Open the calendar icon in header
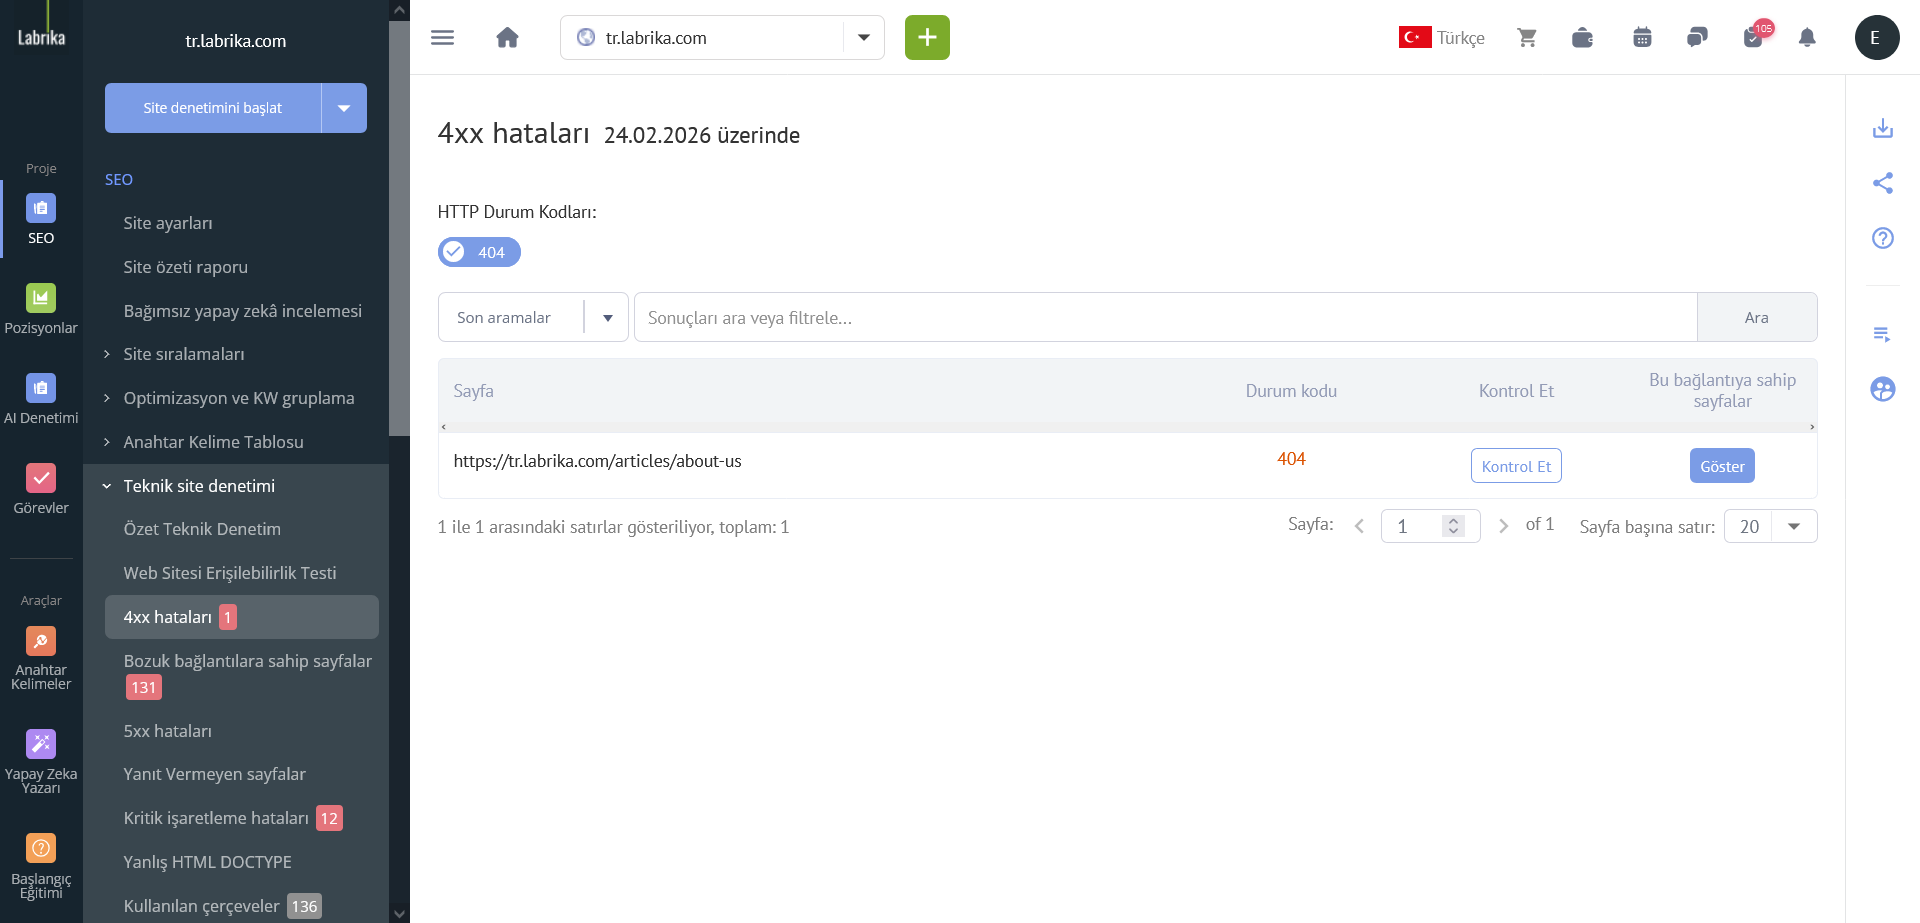Image resolution: width=1920 pixels, height=923 pixels. click(1642, 38)
